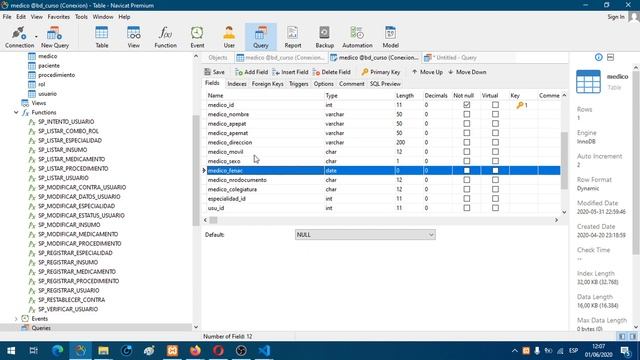Select the Query toolbar icon
Screen dimensions: 640x360
(x=260, y=37)
